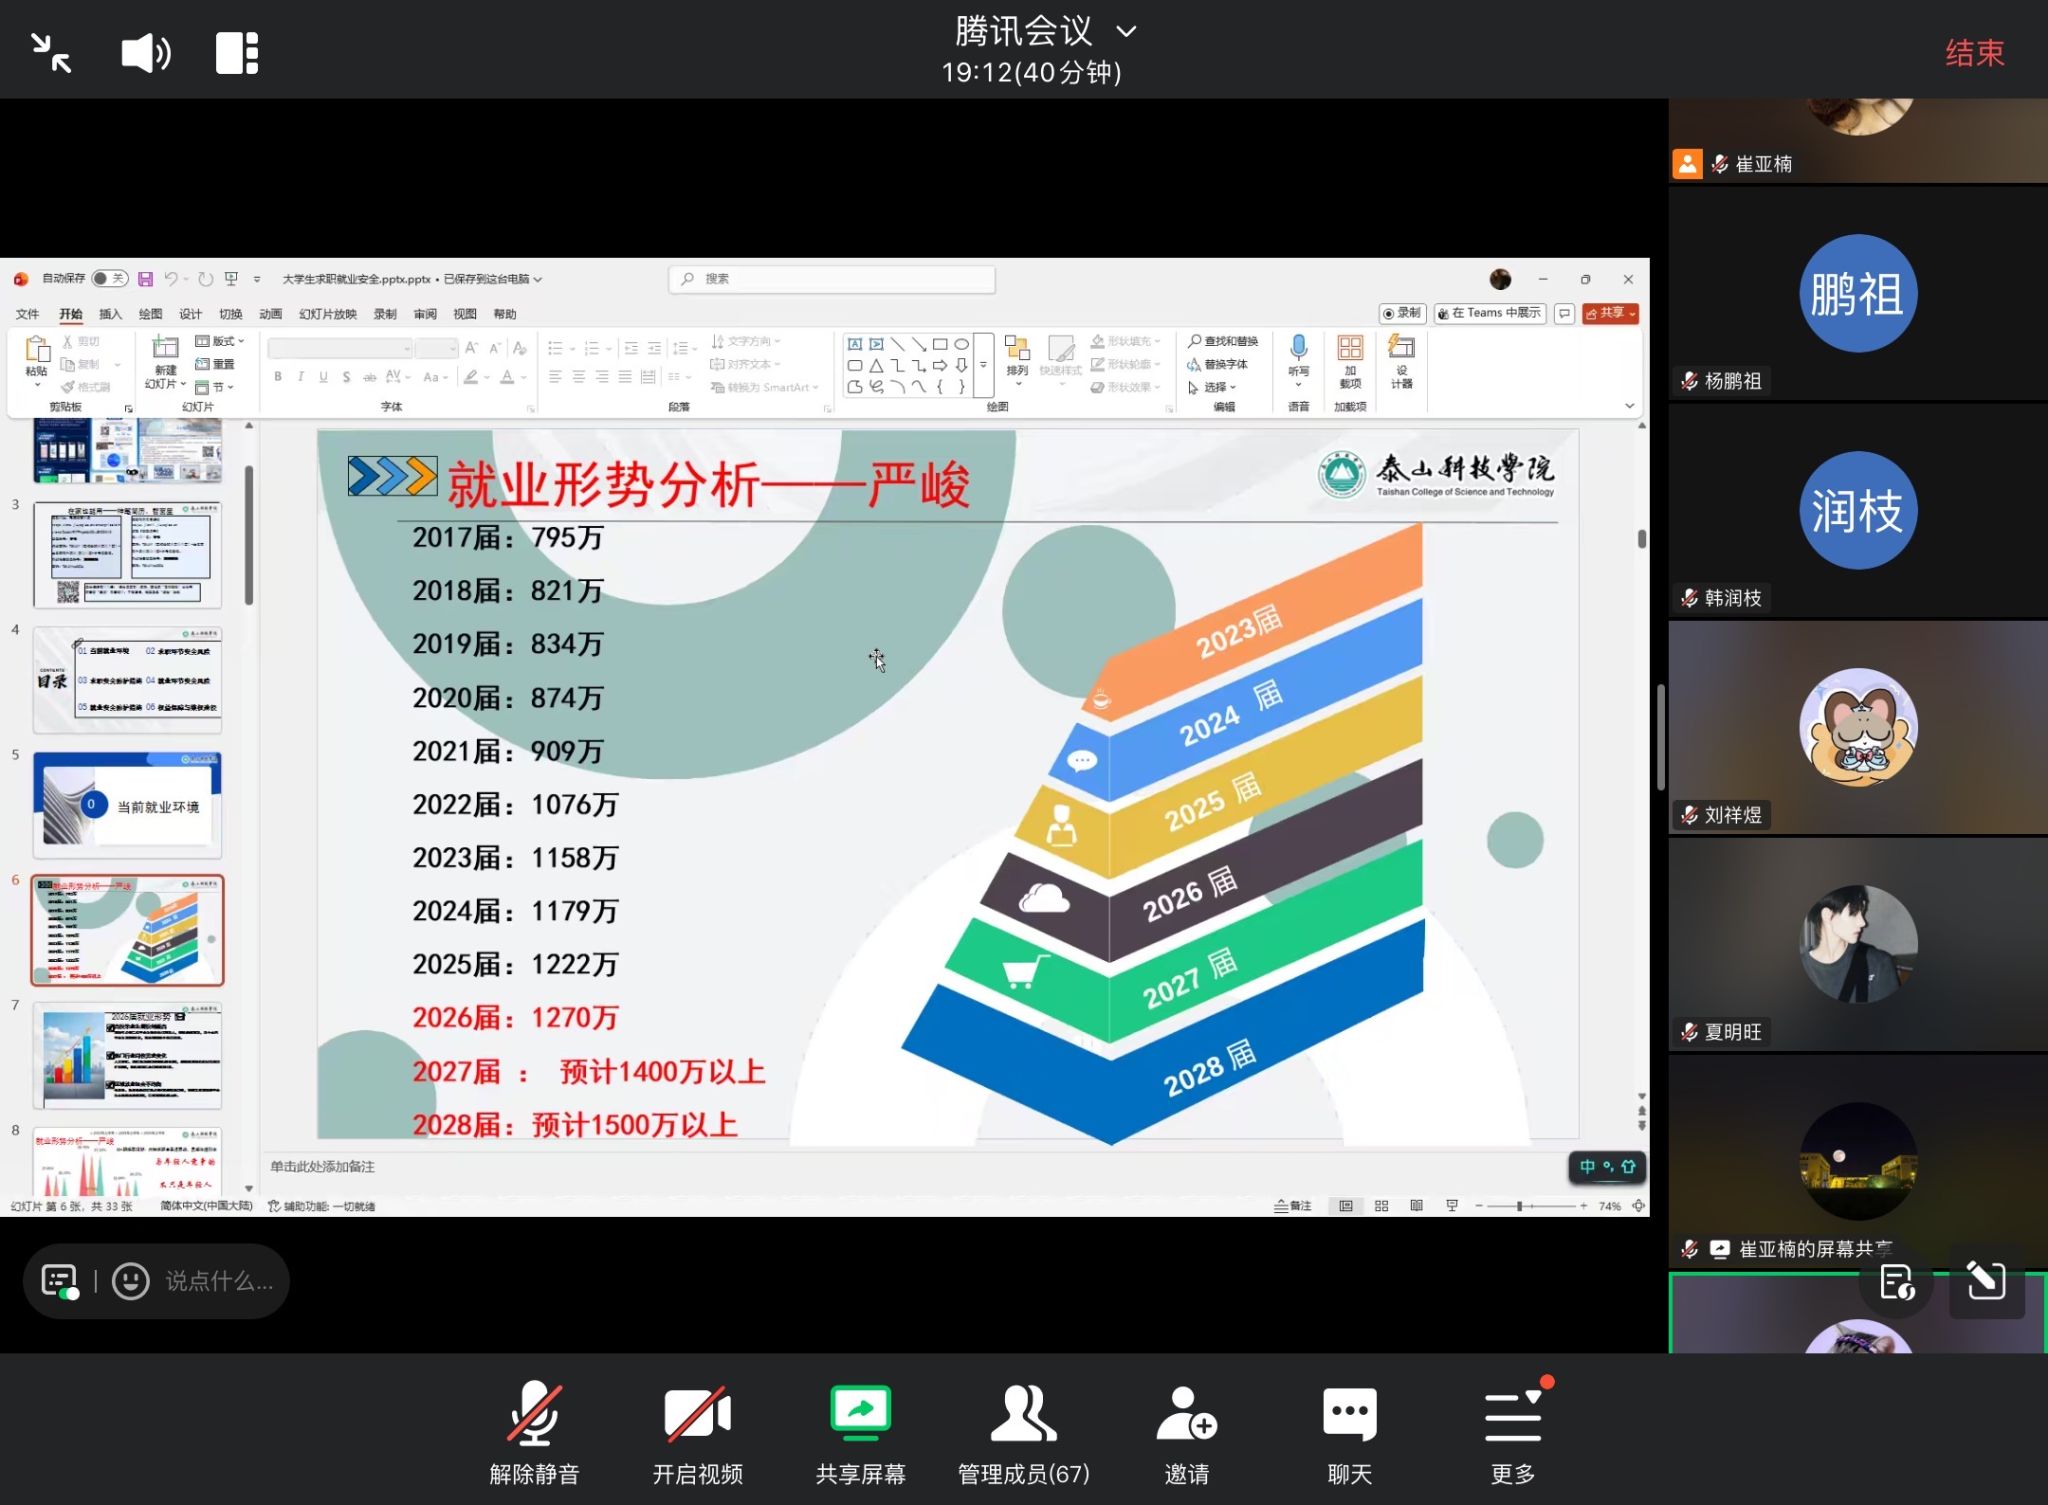Select slide 5 thumbnail 当前就业环境
The height and width of the screenshot is (1505, 2048).
(127, 805)
